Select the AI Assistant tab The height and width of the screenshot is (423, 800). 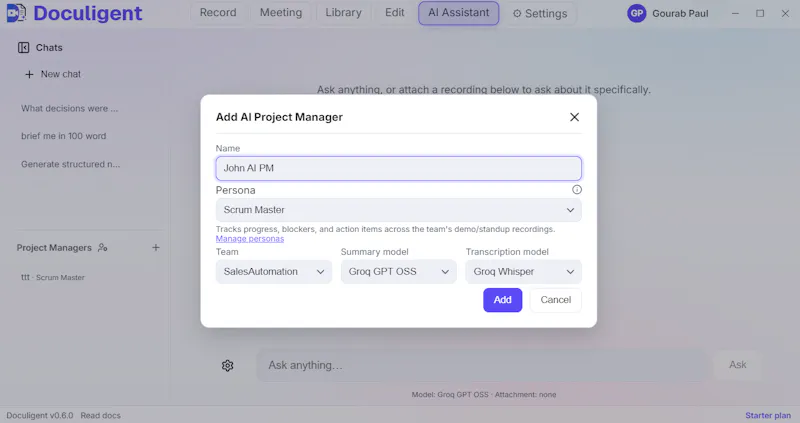pyautogui.click(x=459, y=13)
